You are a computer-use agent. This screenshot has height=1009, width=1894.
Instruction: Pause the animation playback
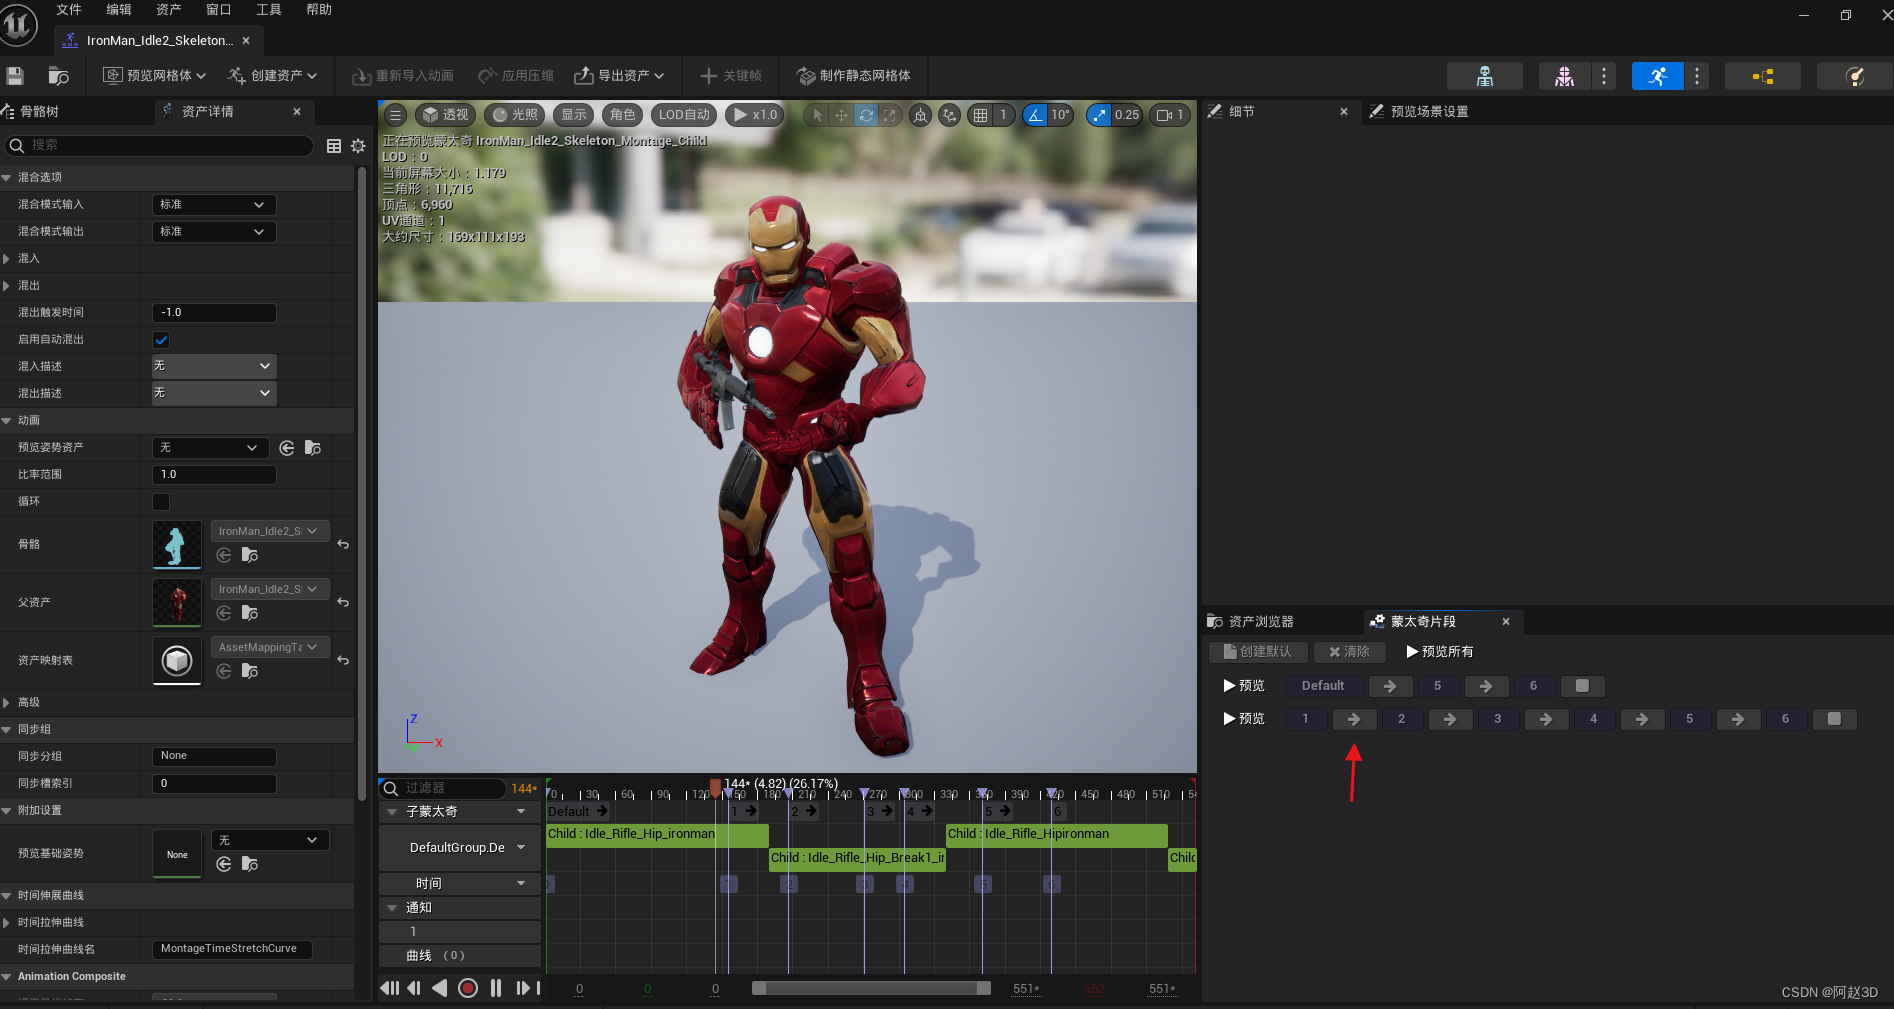[496, 988]
